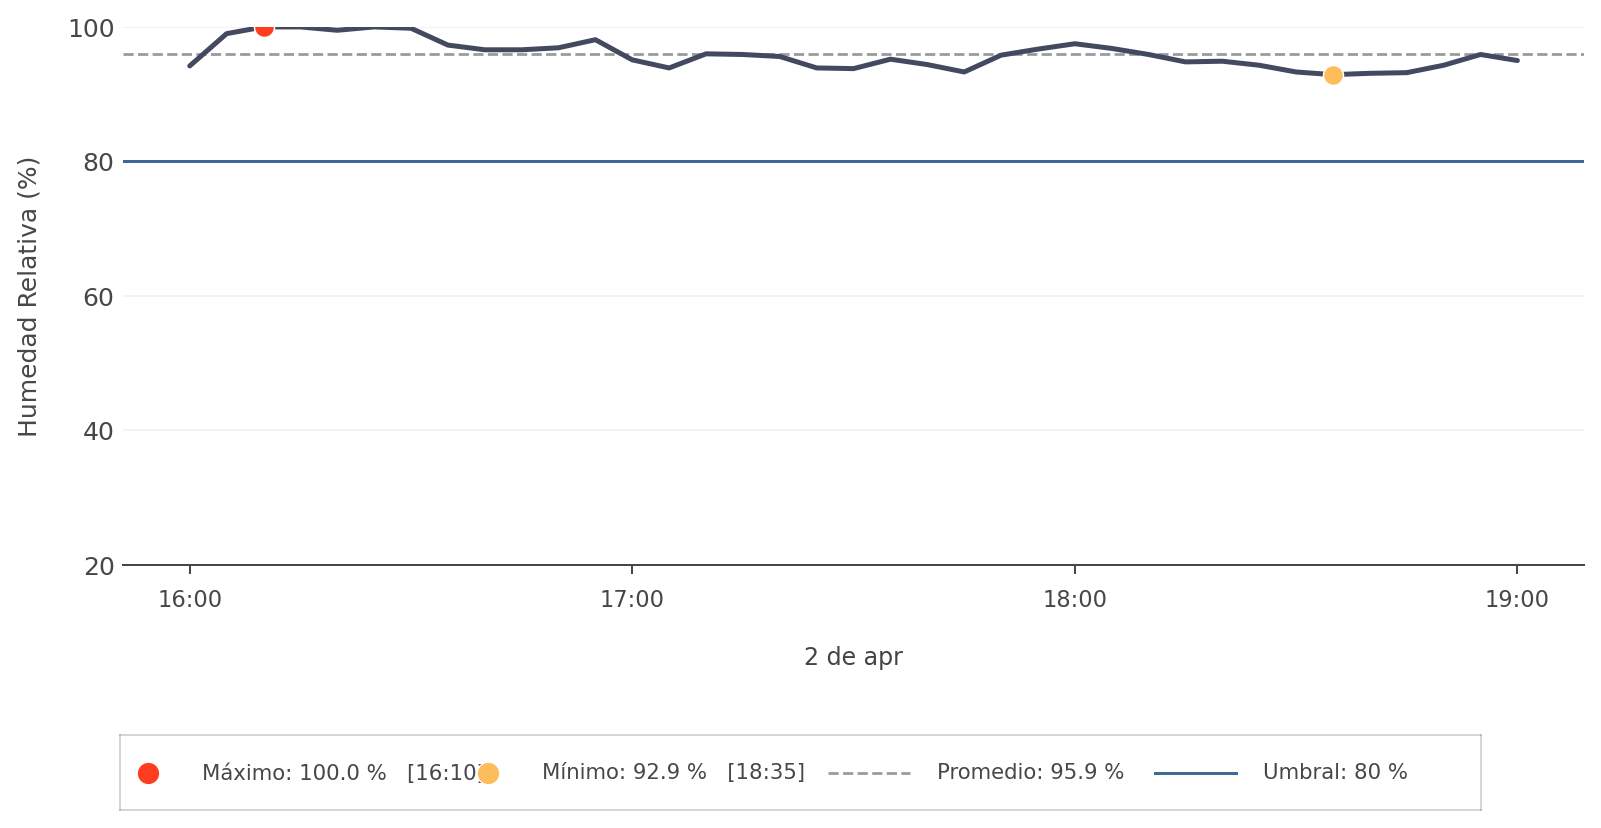Image resolution: width=1601 pixels, height=828 pixels.
Task: Click the orange minimum point on the humidity line
Action: pos(1333,75)
